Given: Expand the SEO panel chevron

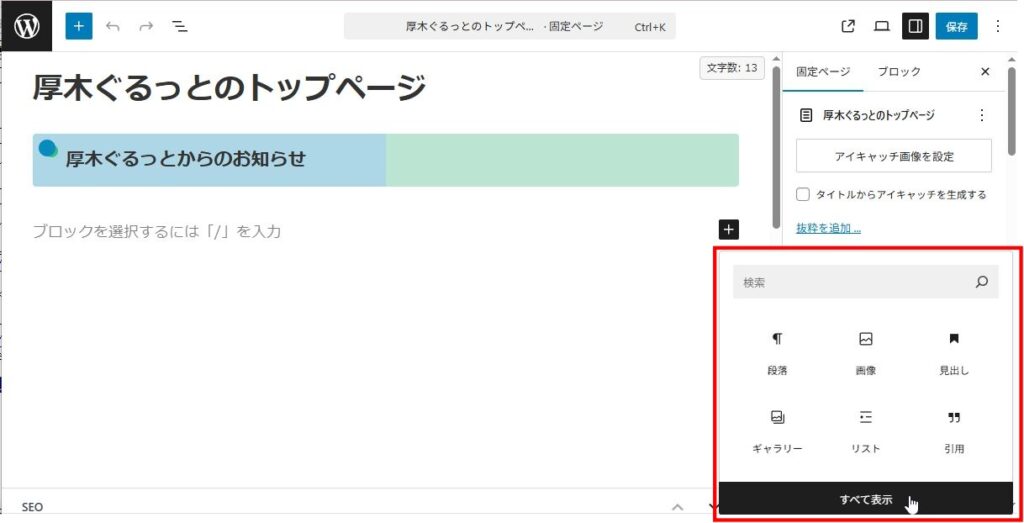Looking at the screenshot, I should (677, 507).
